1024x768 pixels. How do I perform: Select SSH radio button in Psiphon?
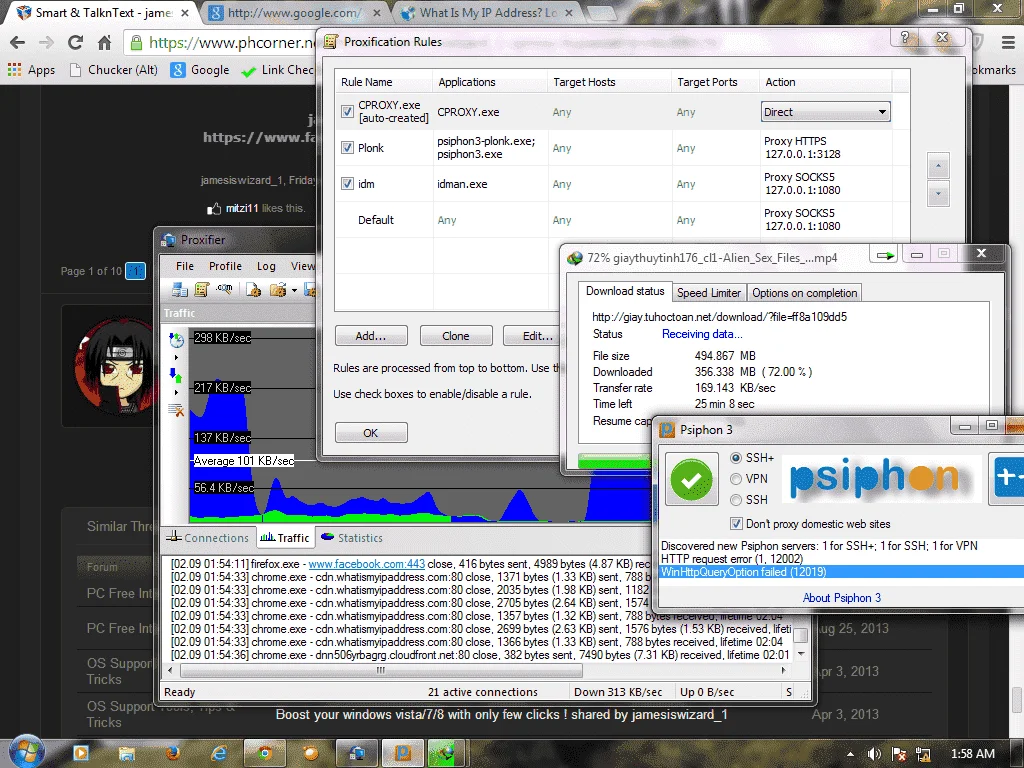coord(736,500)
